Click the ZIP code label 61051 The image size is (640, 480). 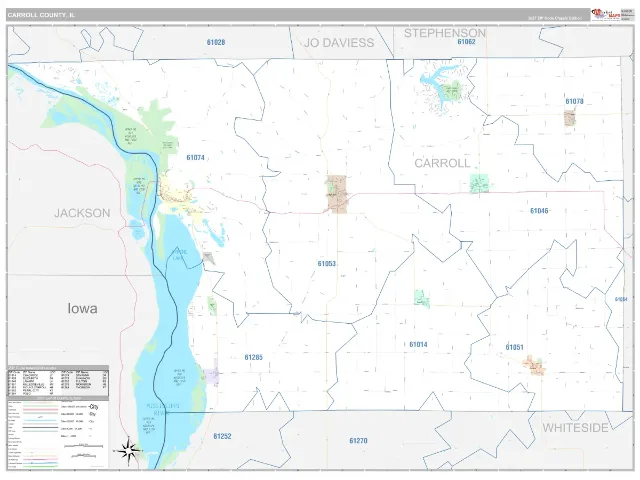click(x=514, y=347)
